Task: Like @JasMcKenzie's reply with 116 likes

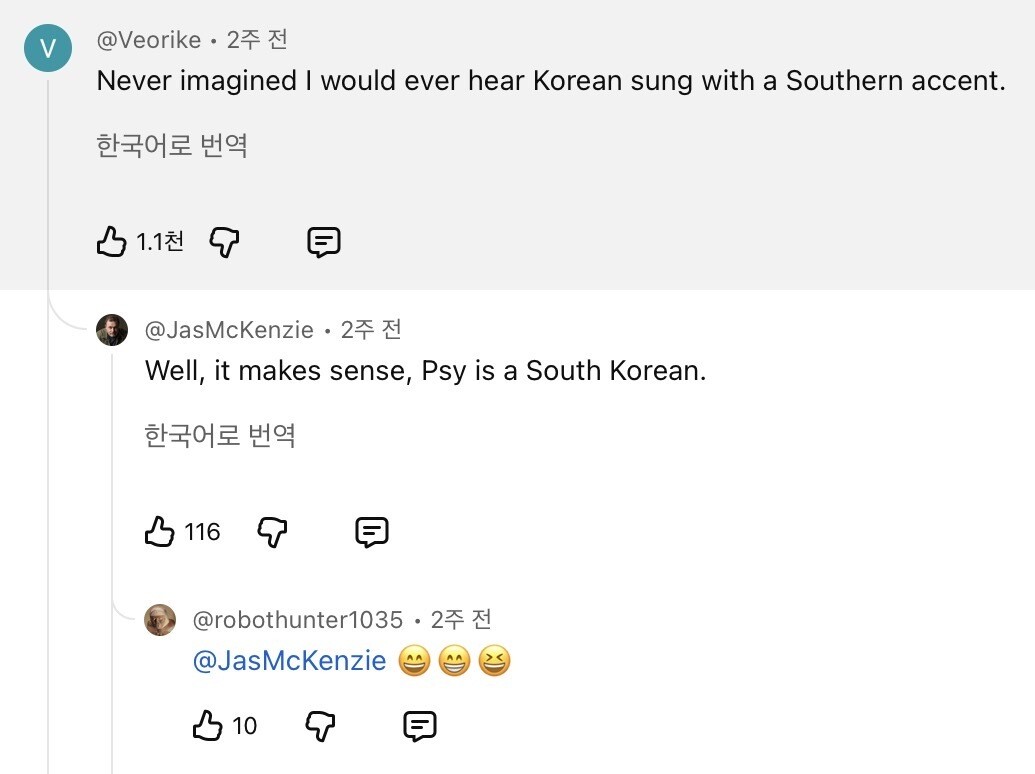Action: (x=160, y=532)
